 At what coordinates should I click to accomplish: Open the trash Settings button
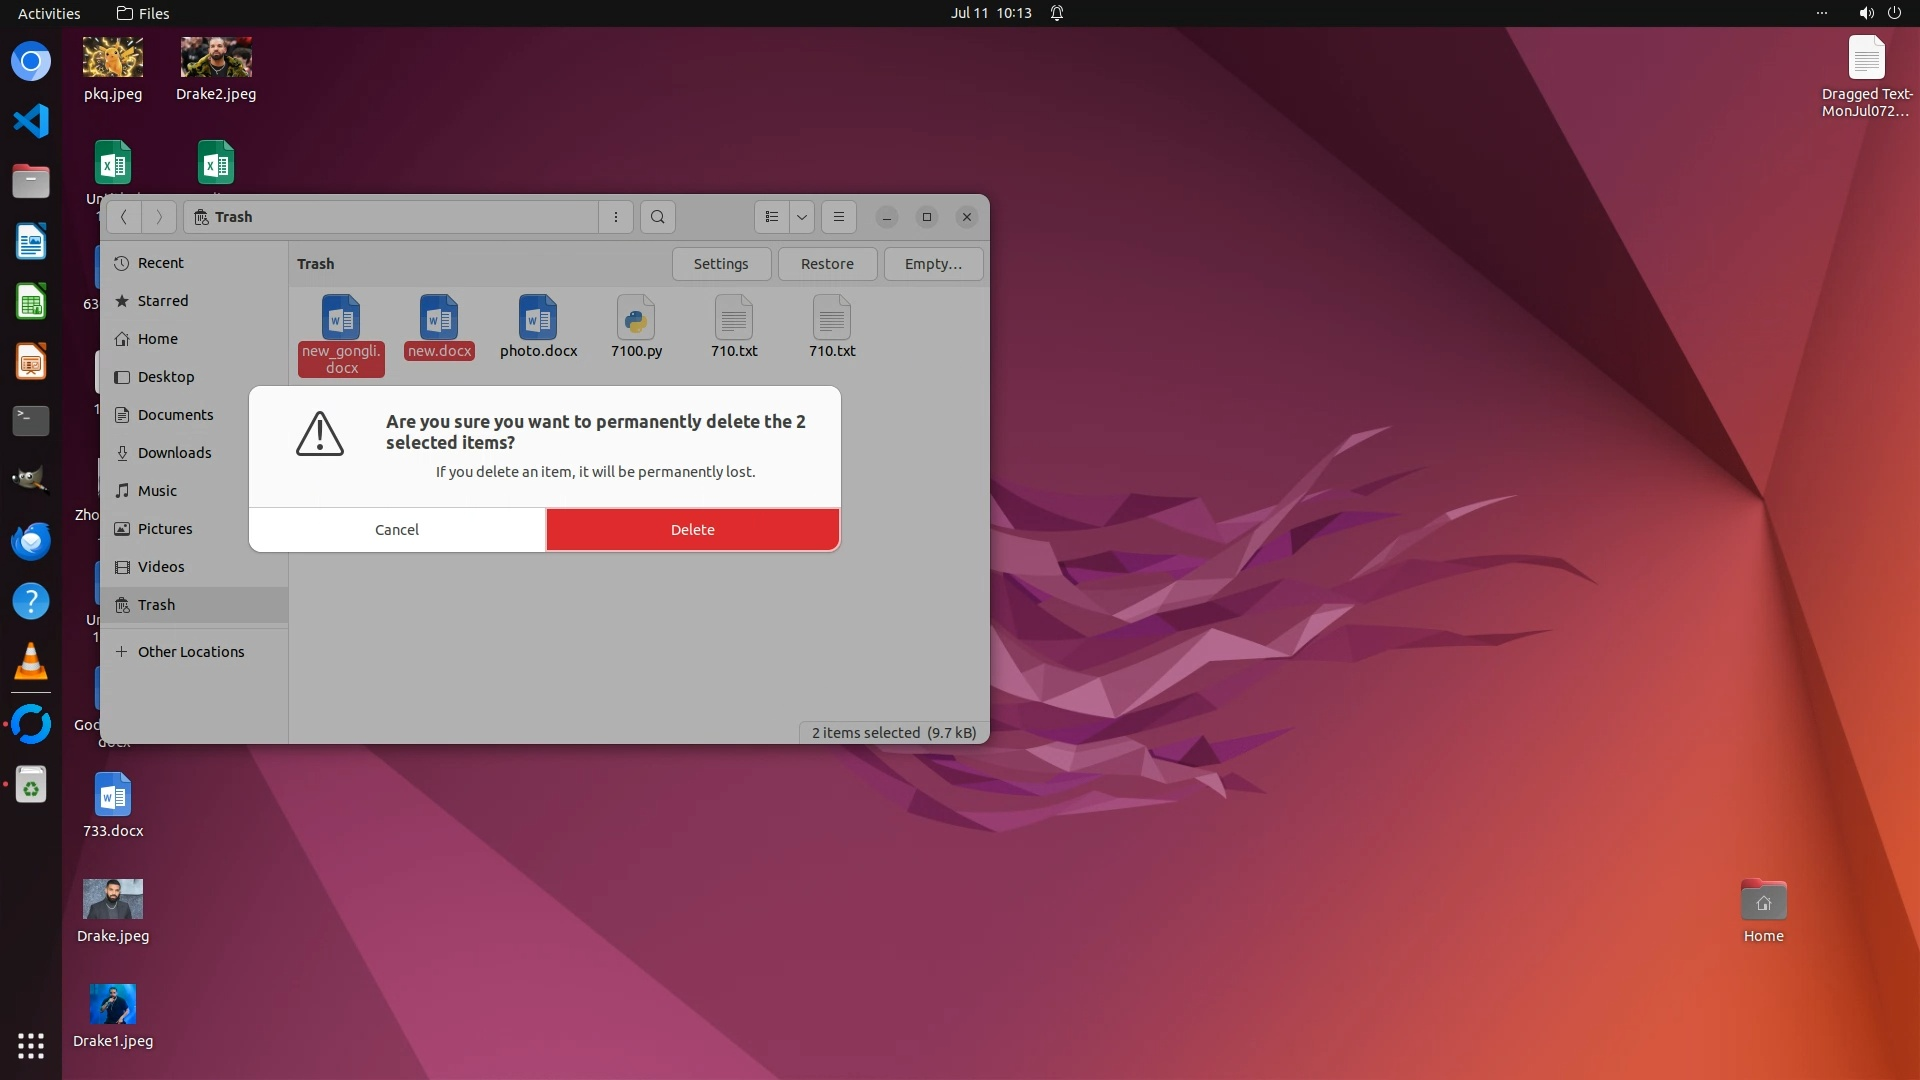(720, 264)
